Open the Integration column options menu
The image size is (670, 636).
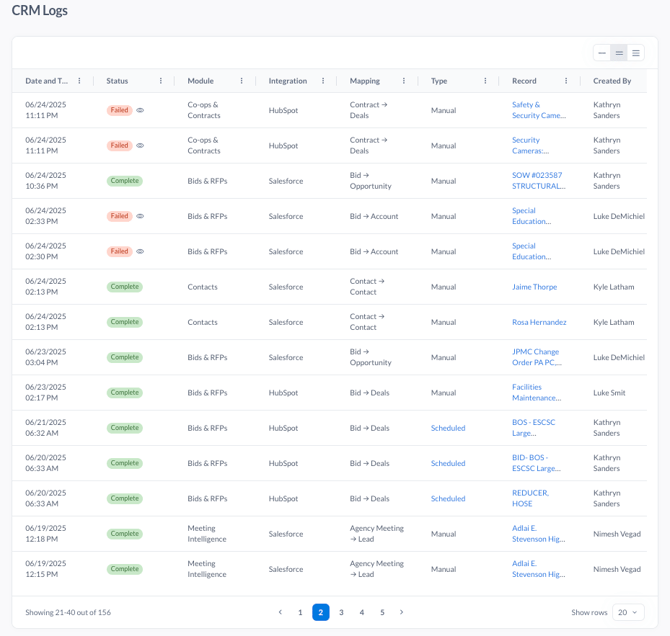[x=323, y=81]
